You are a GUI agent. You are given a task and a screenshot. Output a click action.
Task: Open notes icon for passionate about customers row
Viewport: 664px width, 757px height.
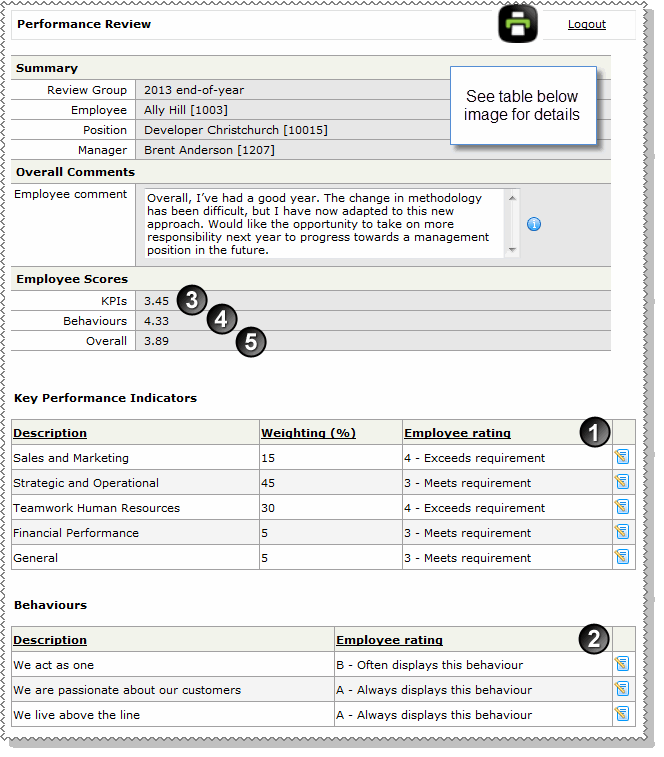(x=622, y=689)
